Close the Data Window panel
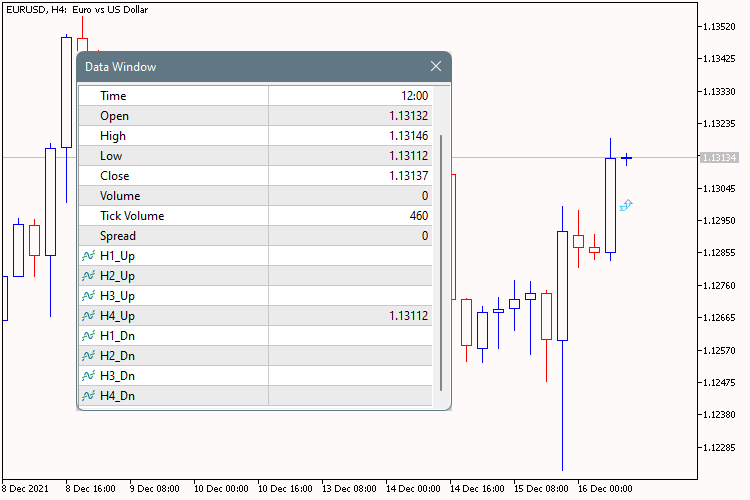 (x=435, y=66)
